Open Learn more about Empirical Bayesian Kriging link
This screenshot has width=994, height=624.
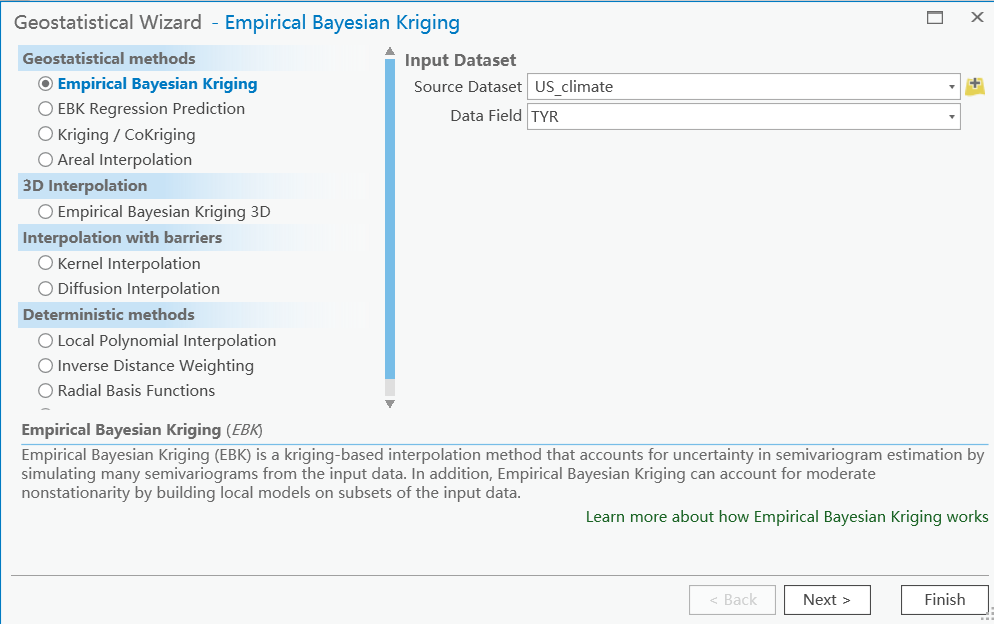[x=786, y=517]
